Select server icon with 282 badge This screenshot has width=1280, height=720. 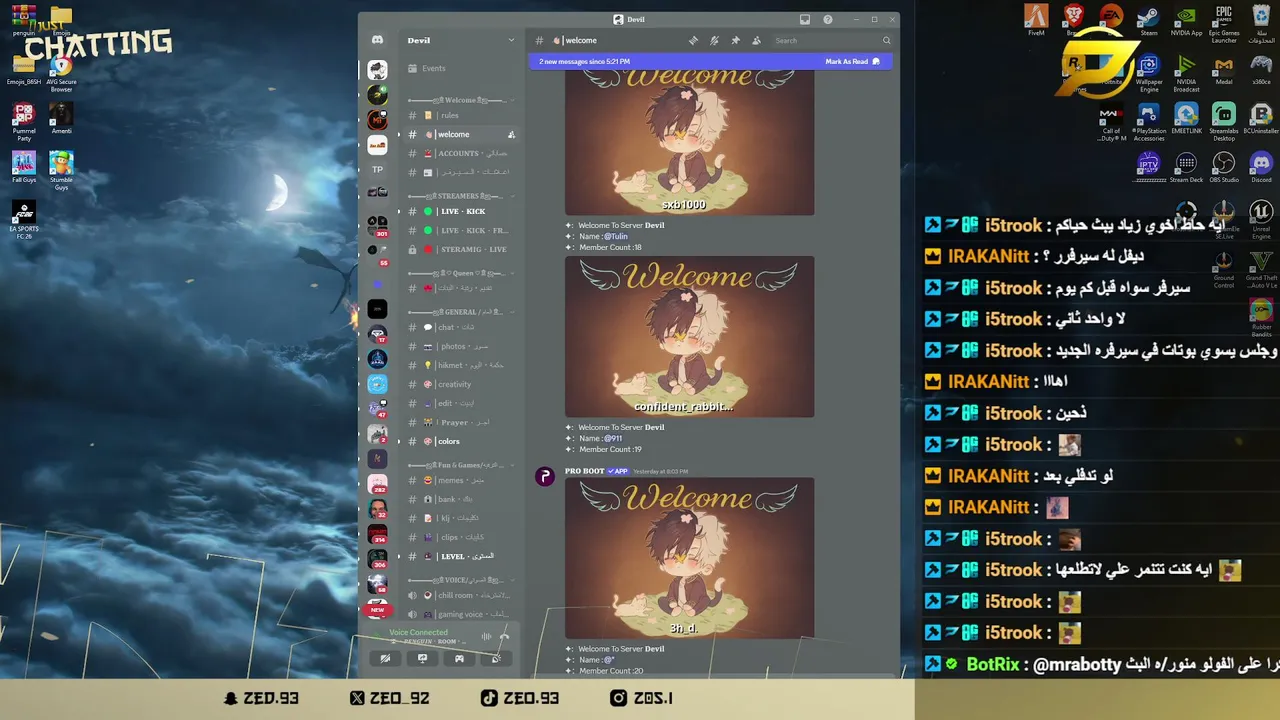click(377, 484)
